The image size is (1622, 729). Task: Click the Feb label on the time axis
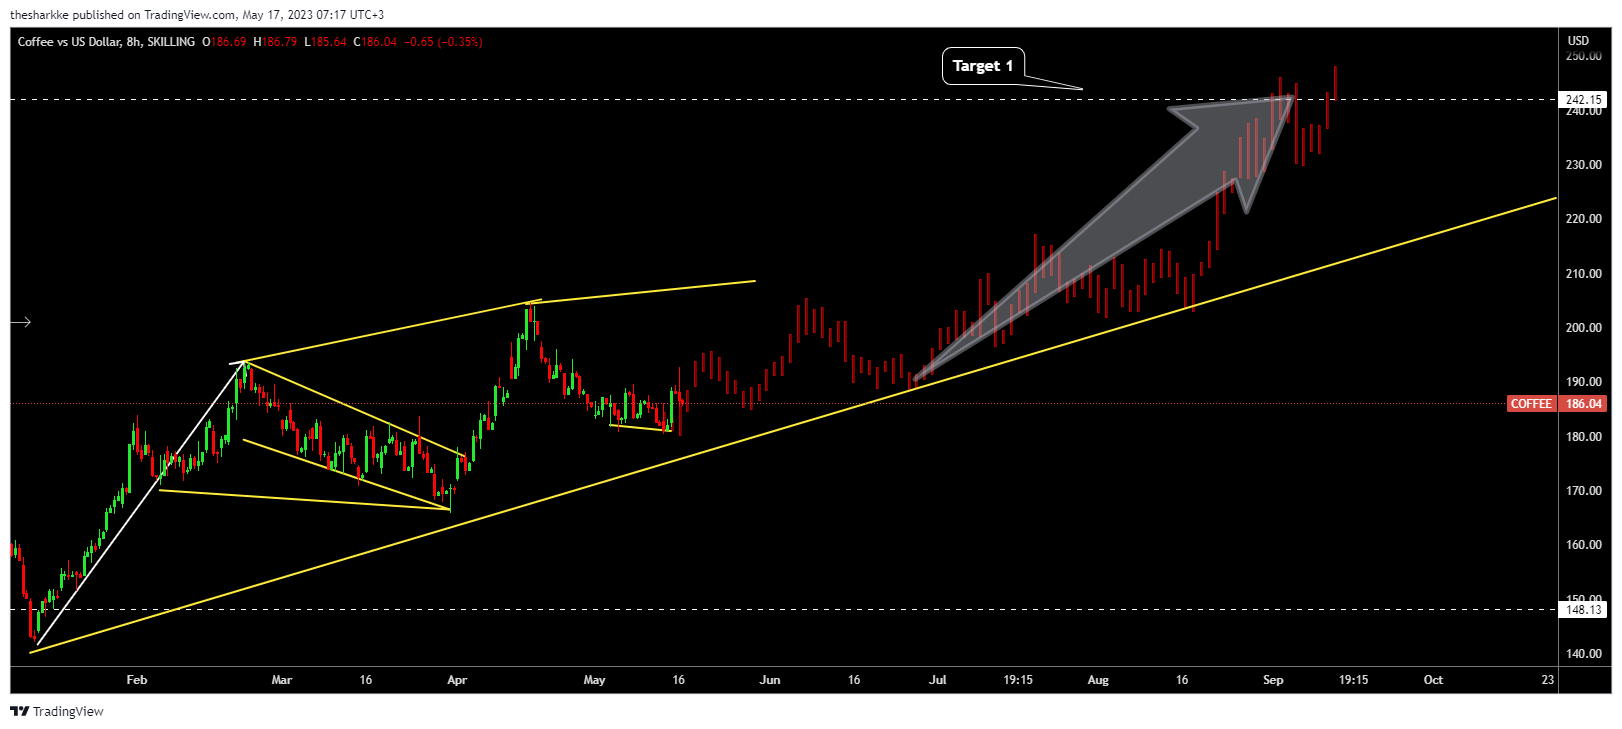point(137,680)
